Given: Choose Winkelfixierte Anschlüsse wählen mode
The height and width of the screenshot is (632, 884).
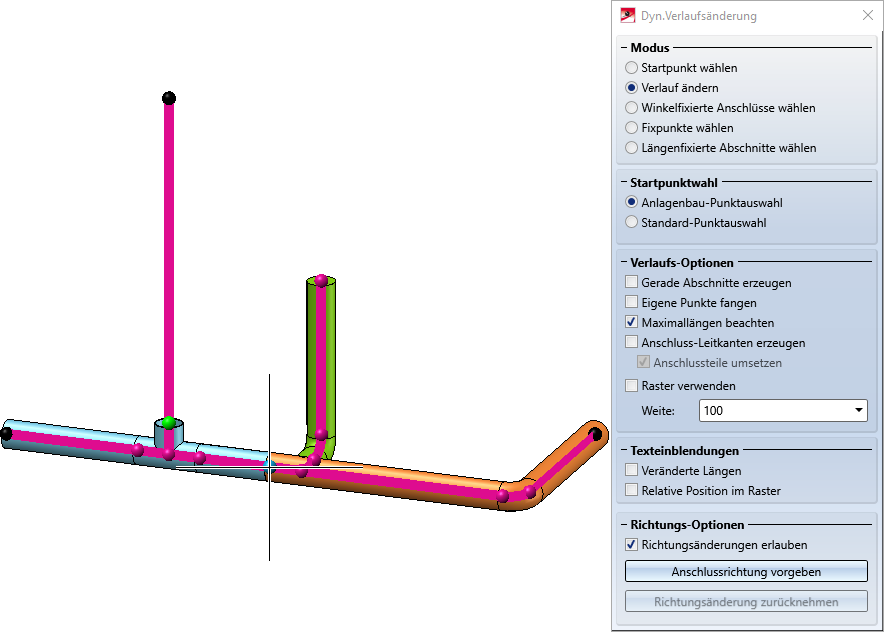Looking at the screenshot, I should pyautogui.click(x=631, y=108).
